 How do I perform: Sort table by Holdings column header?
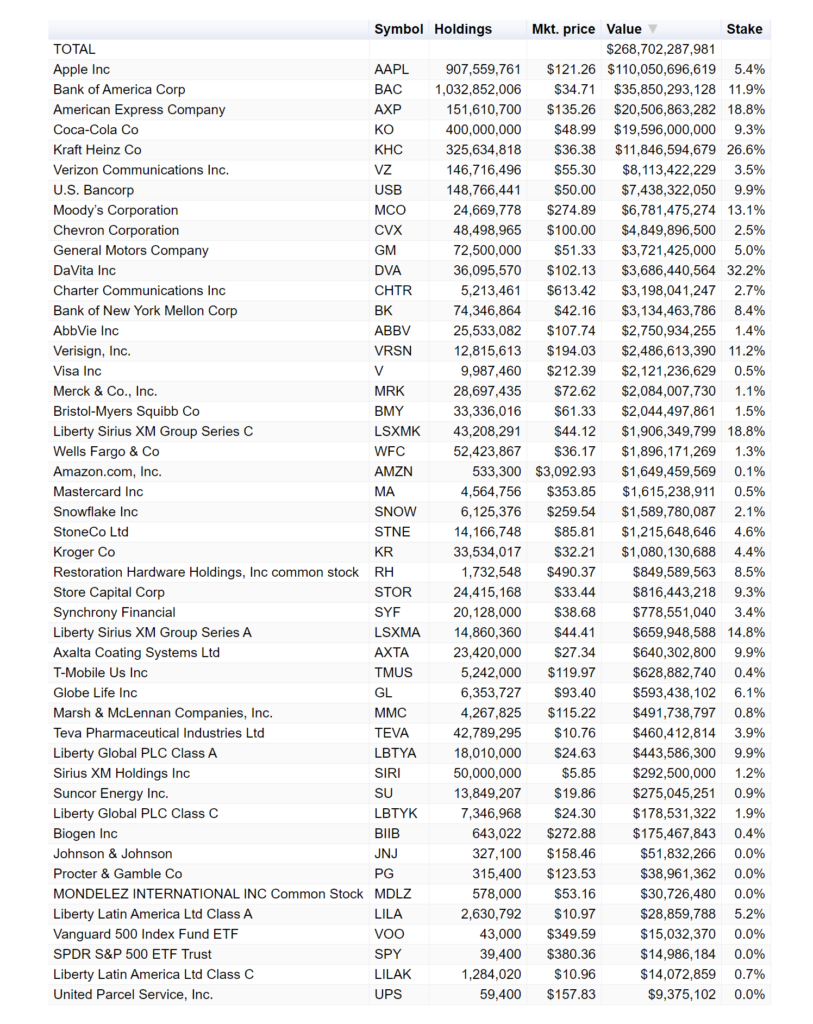pyautogui.click(x=463, y=29)
